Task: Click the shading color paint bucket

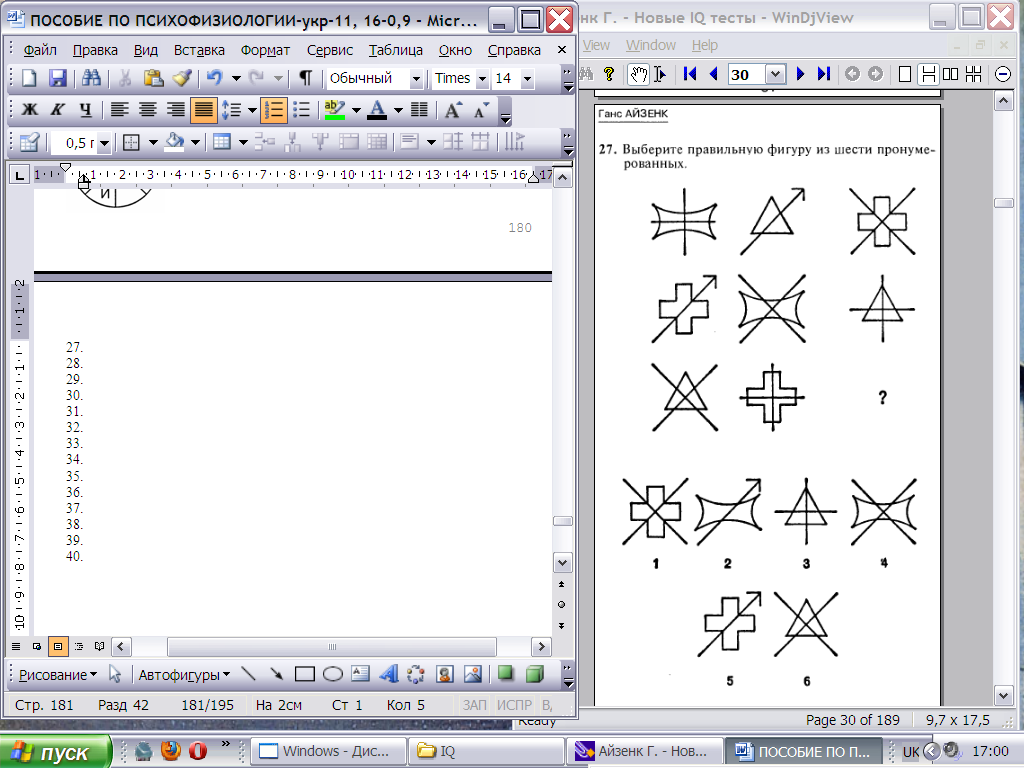Action: [x=174, y=142]
